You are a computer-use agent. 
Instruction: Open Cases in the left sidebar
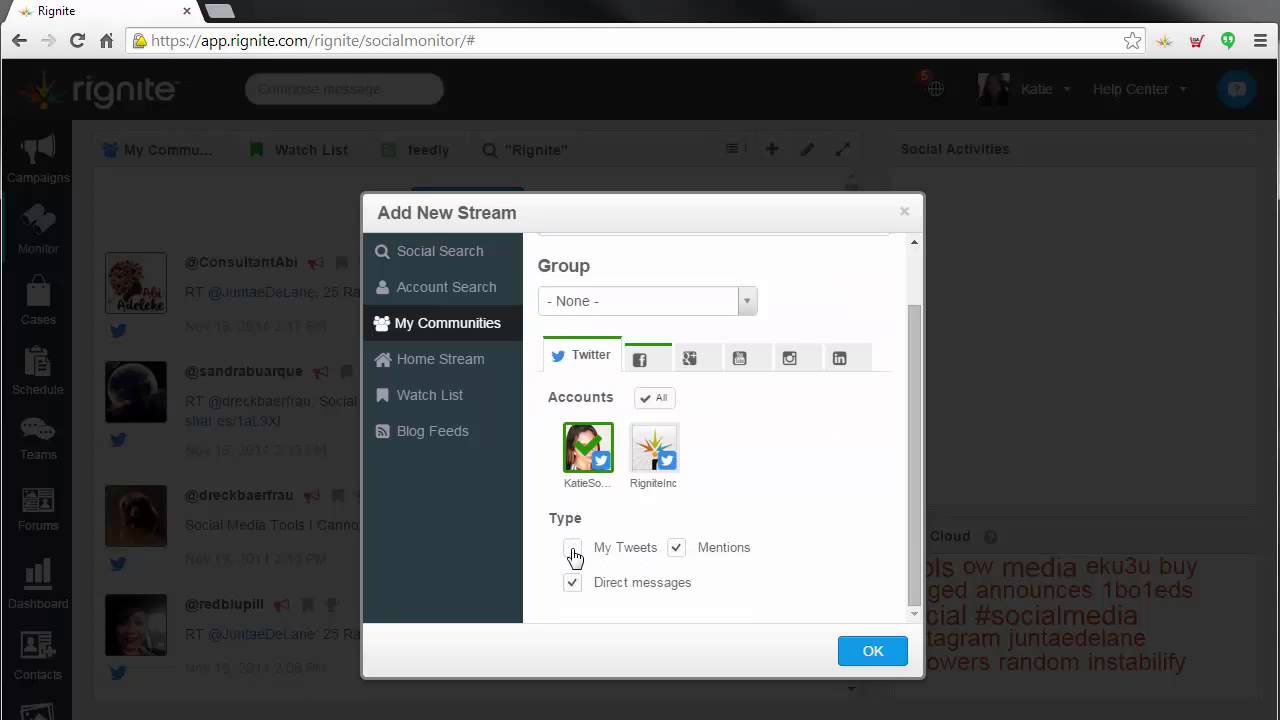click(38, 300)
